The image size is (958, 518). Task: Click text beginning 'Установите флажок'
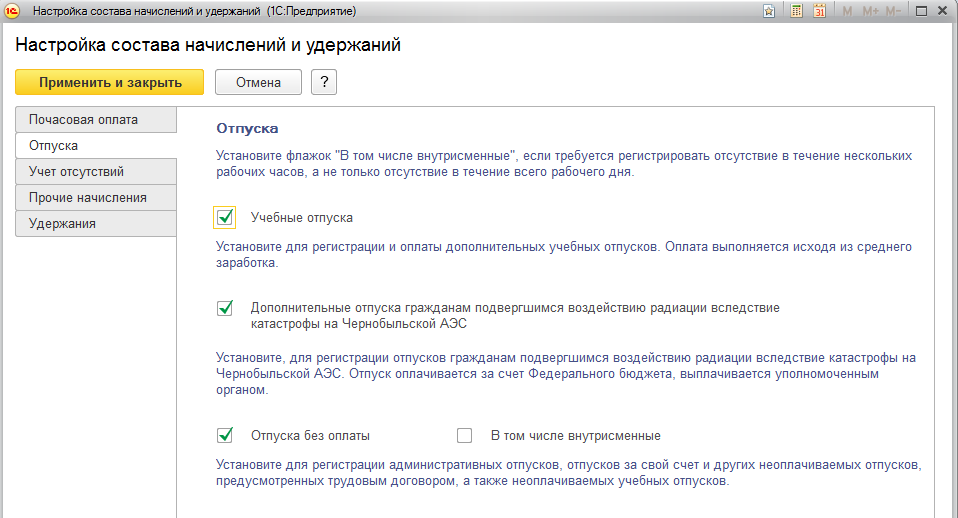pos(564,164)
